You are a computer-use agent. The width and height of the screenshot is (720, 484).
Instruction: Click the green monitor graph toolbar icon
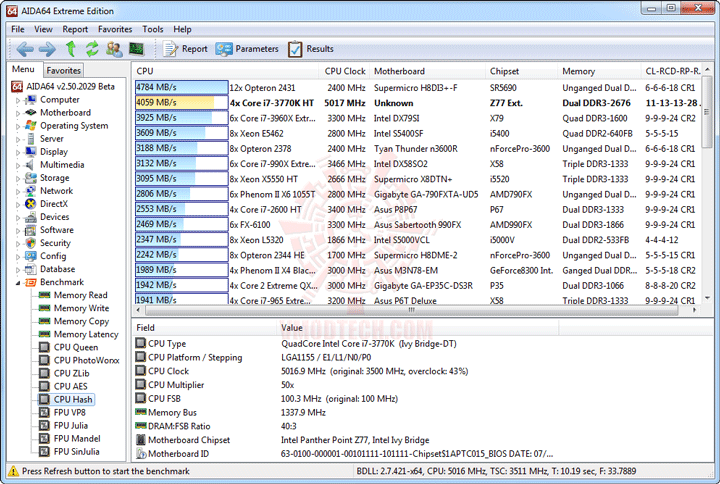click(x=136, y=48)
